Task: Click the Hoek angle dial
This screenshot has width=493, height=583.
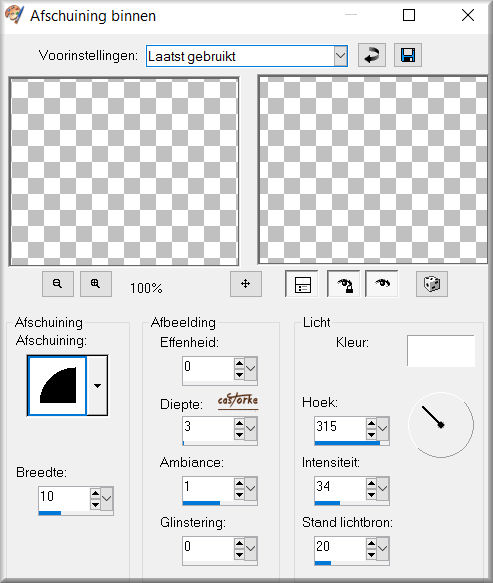Action: 441,425
